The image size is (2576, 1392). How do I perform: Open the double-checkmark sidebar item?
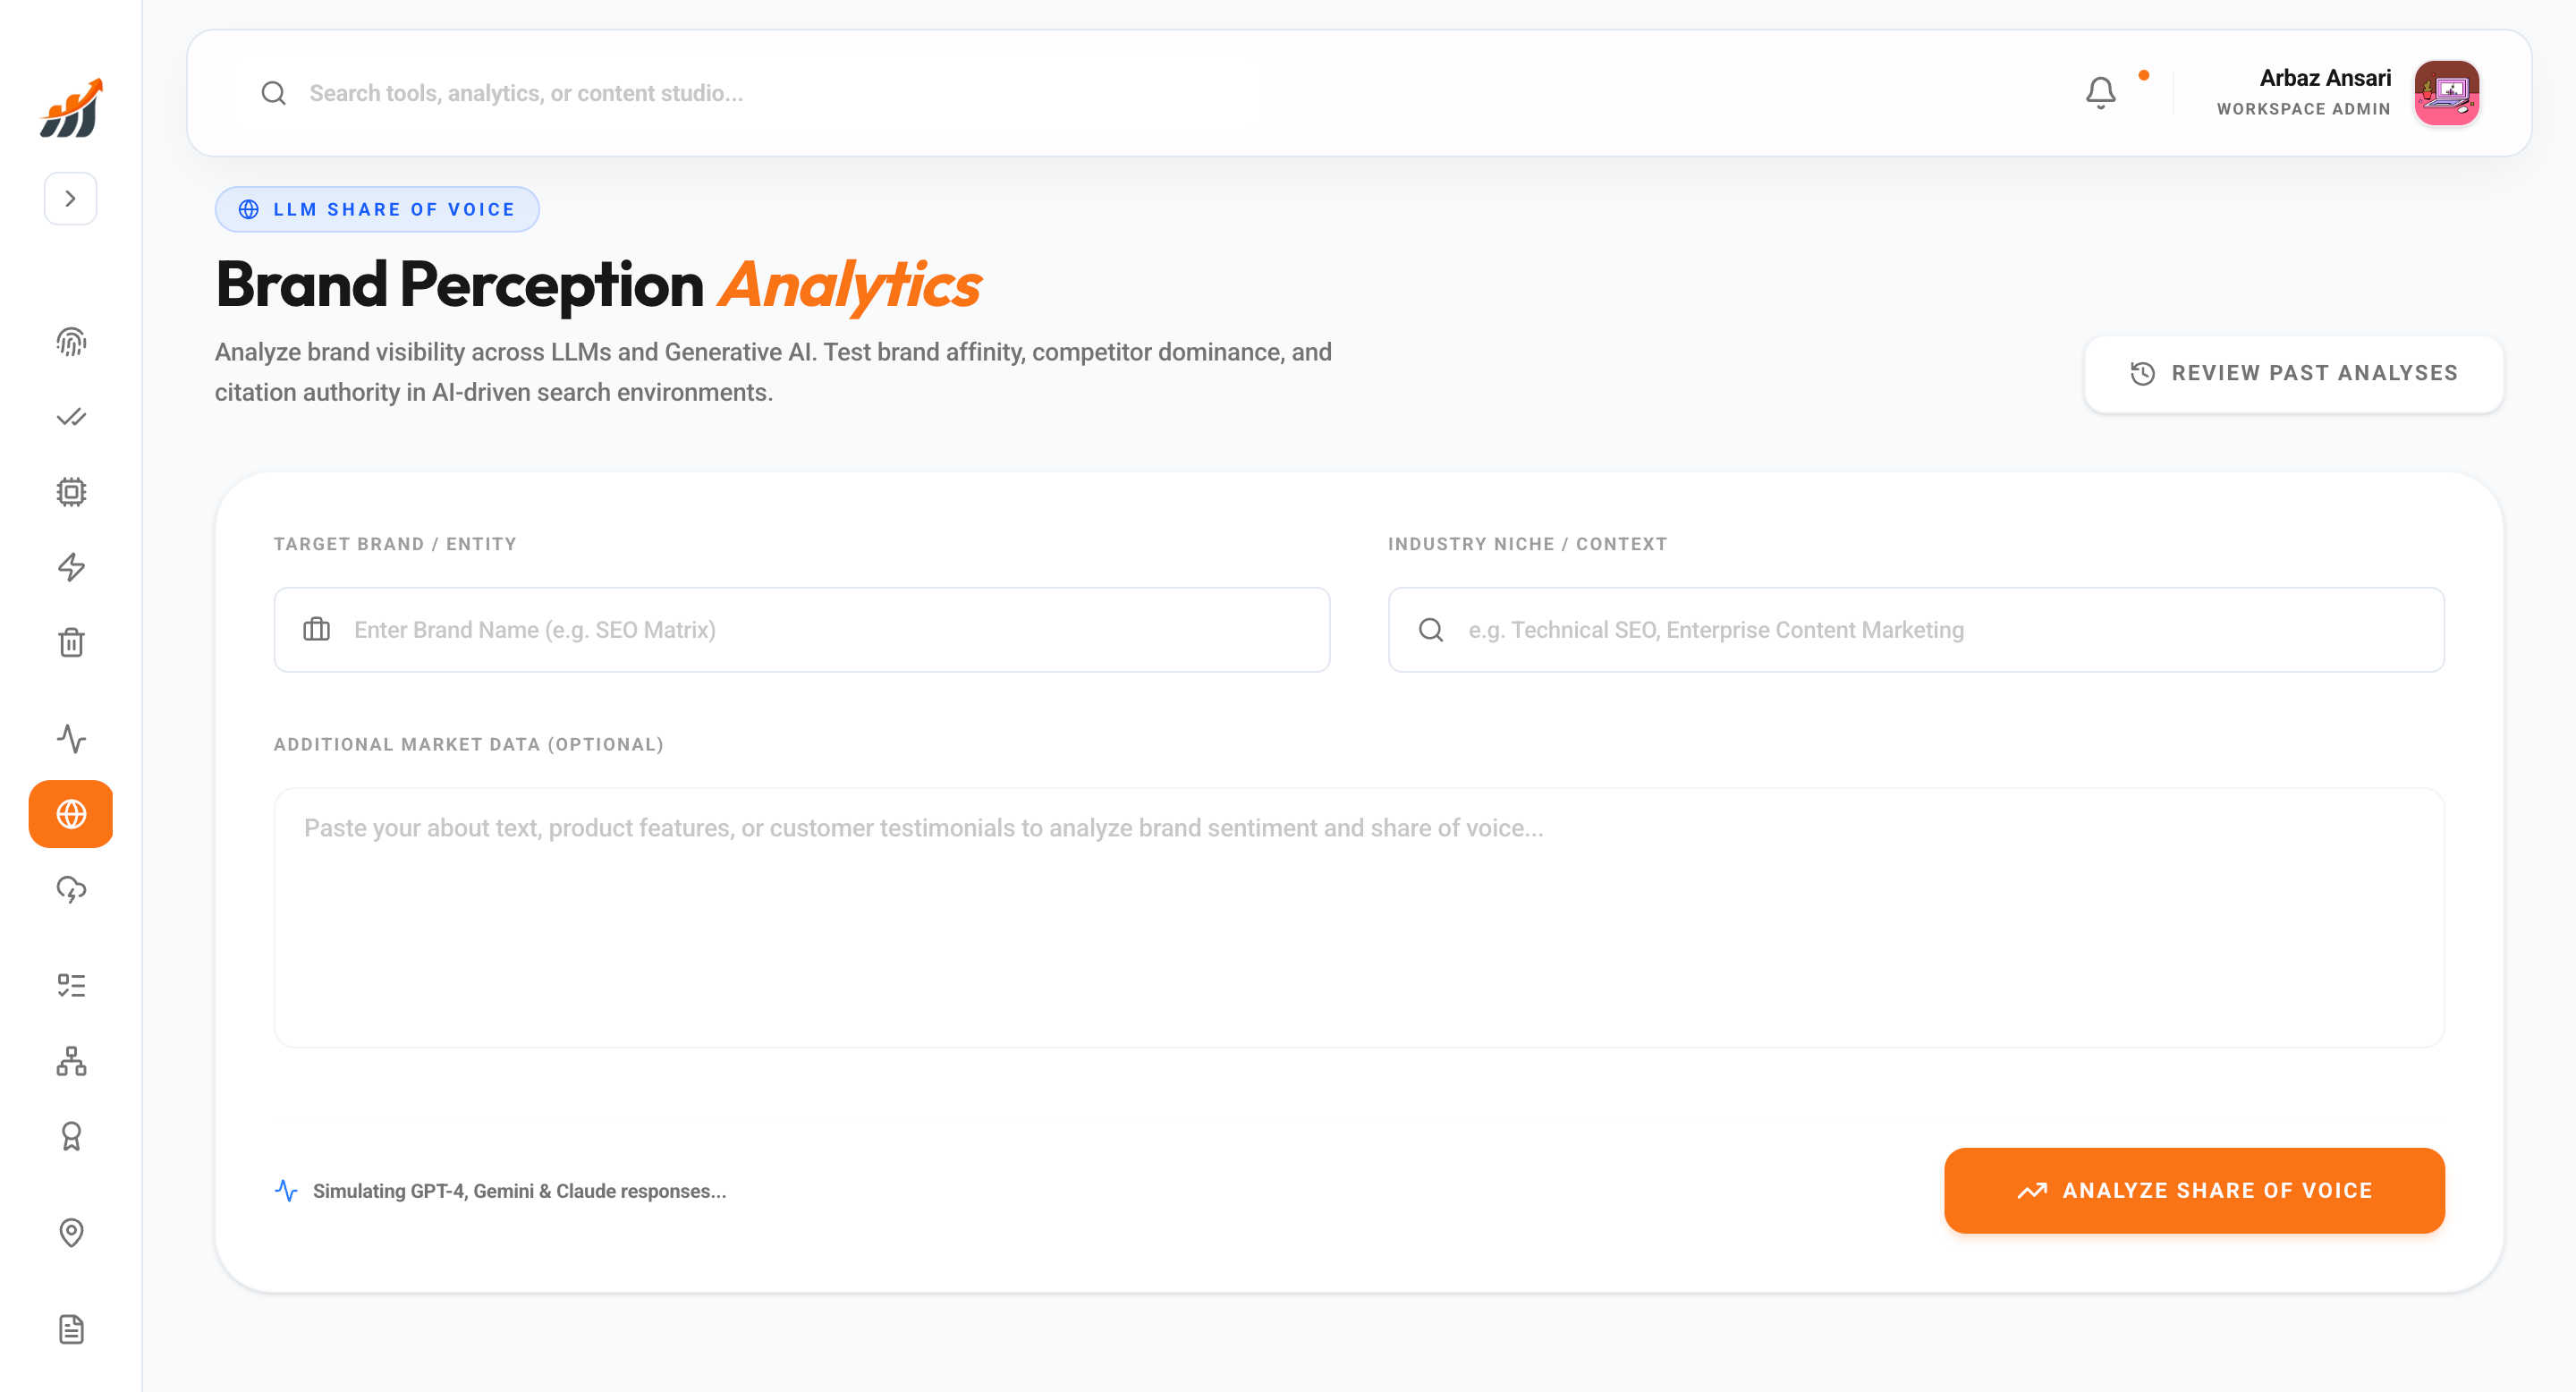coord(71,417)
